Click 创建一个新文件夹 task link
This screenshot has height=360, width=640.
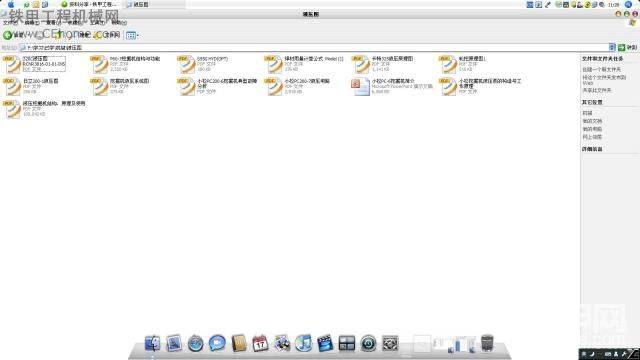coord(601,70)
